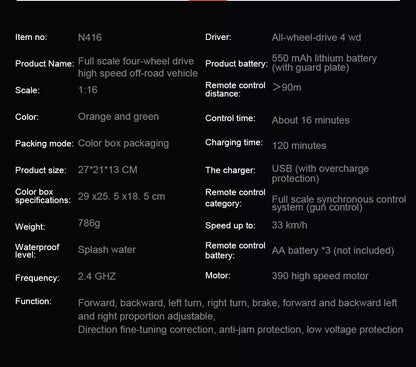The width and height of the screenshot is (416, 367).
Task: Click the Function label
Action: [x=33, y=301]
